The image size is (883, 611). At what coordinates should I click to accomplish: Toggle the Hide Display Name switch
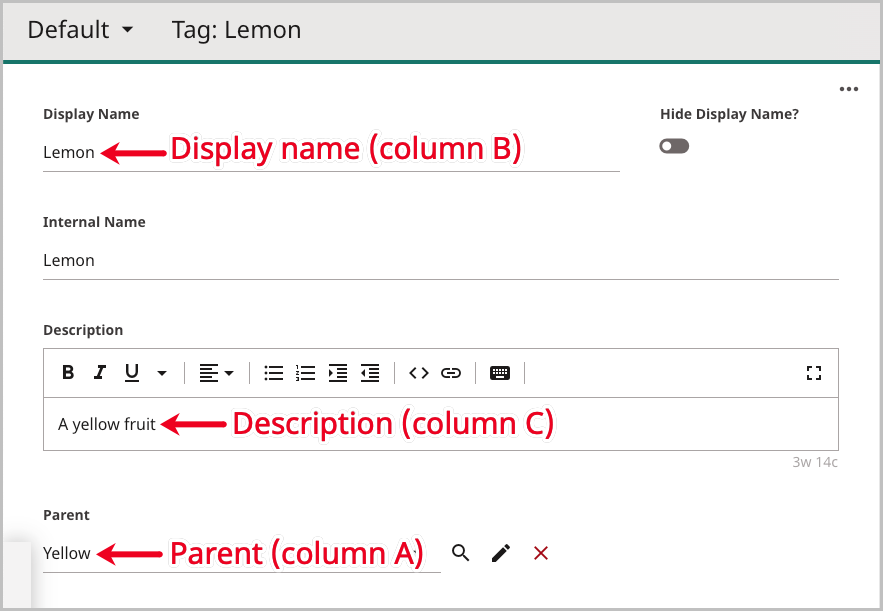[x=674, y=146]
